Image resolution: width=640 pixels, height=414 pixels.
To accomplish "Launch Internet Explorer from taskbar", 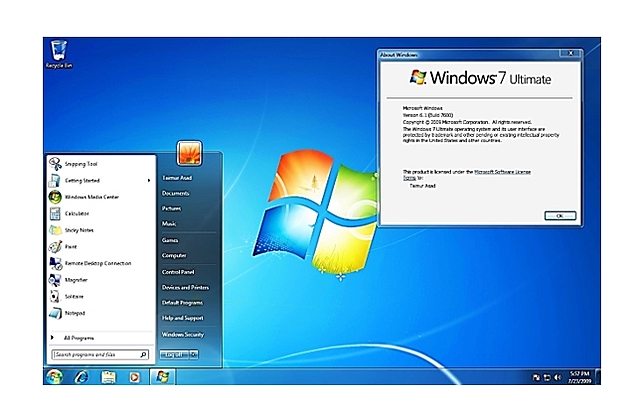I will point(81,376).
